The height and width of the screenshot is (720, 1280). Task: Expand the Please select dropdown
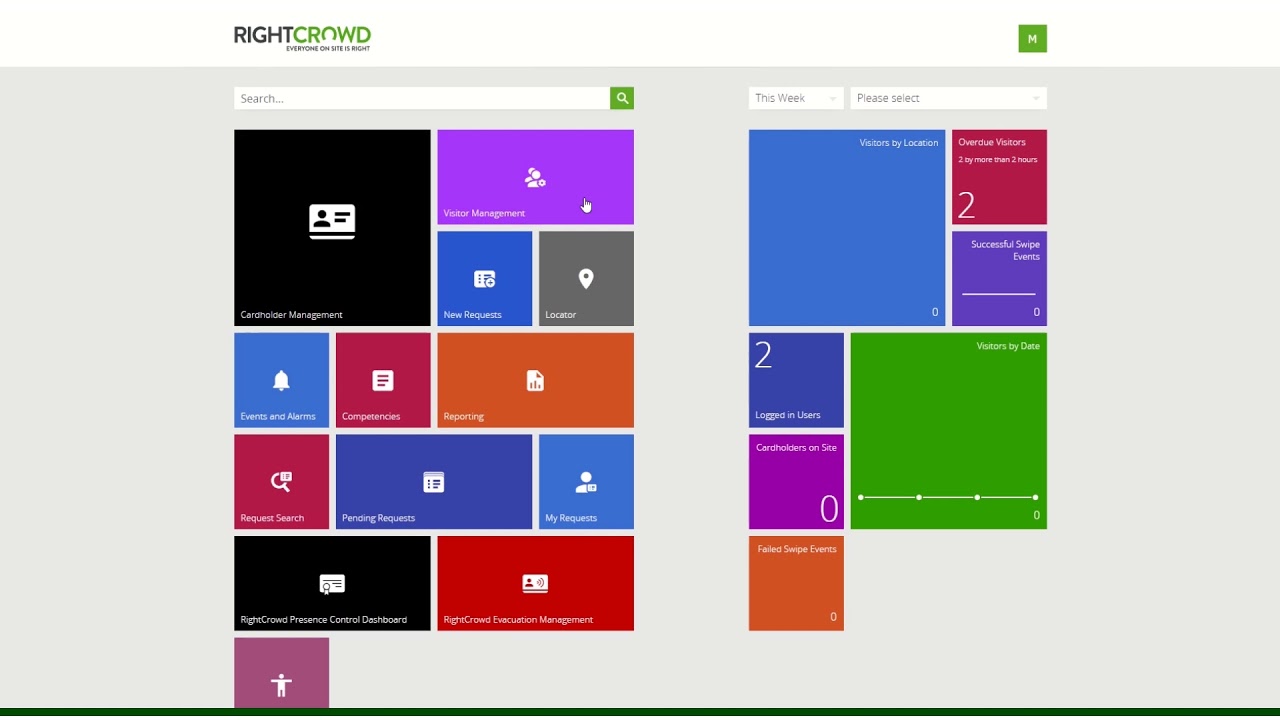[948, 98]
